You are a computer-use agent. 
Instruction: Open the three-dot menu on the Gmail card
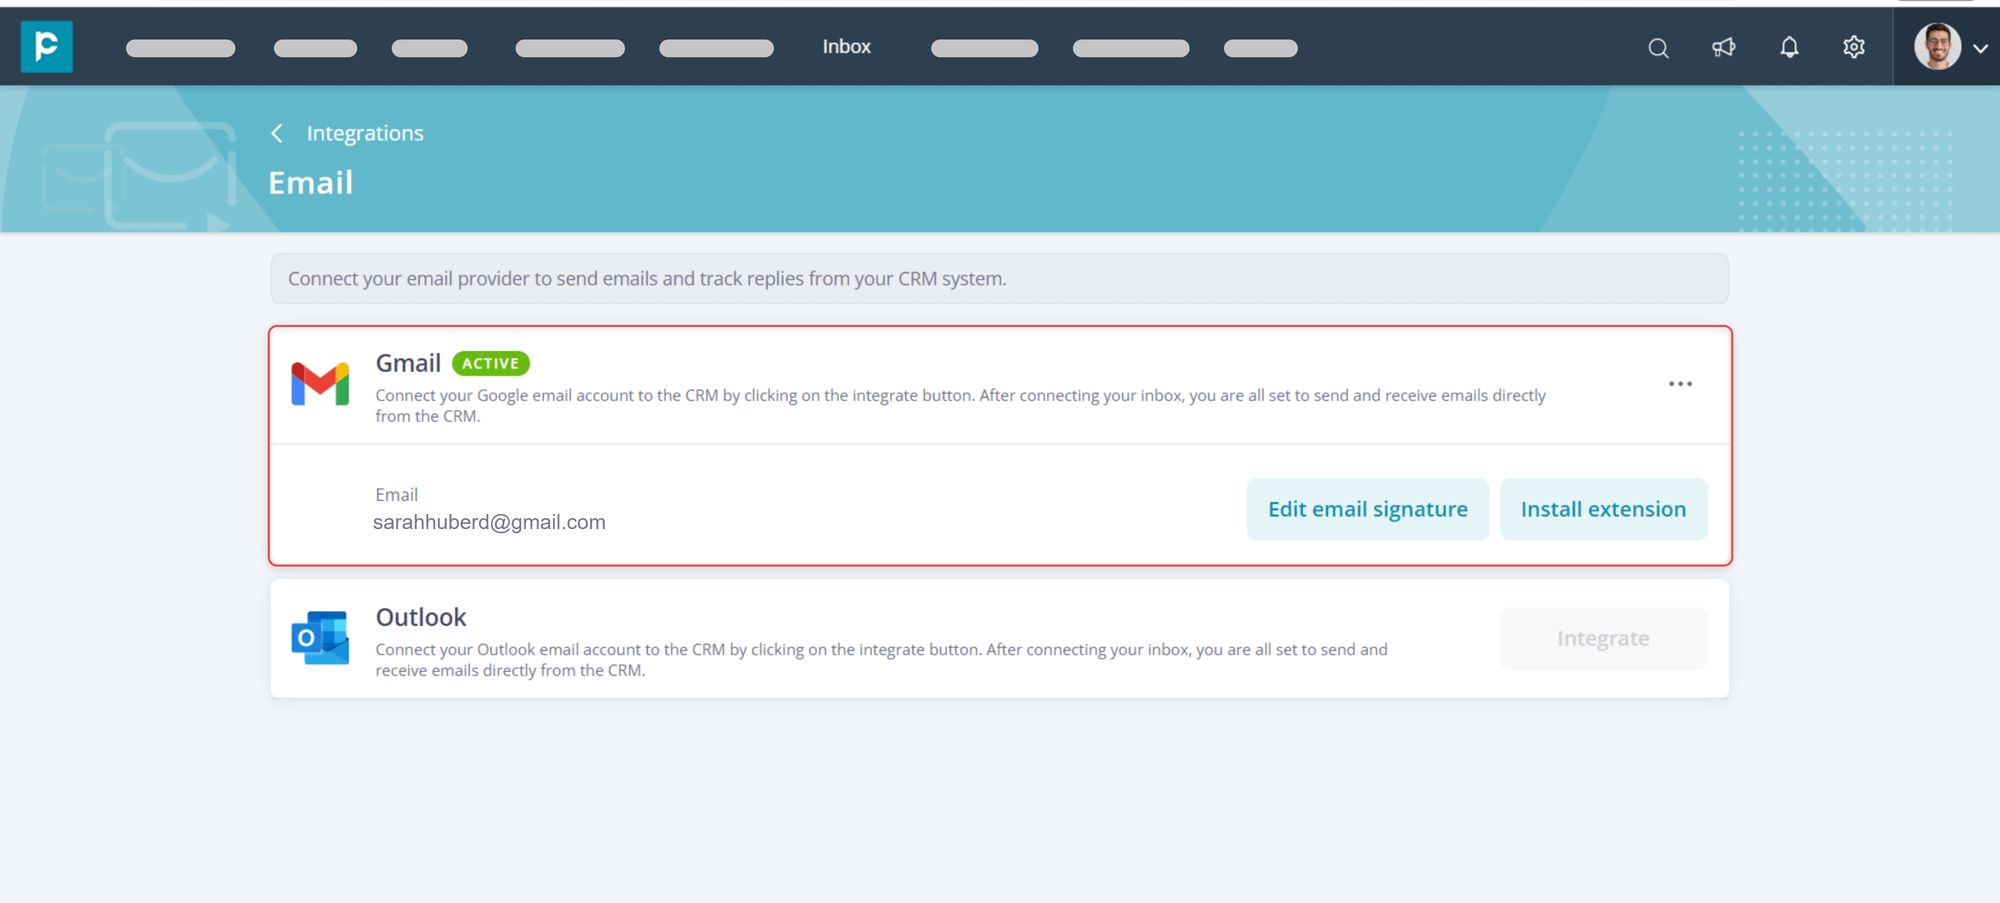[x=1681, y=383]
